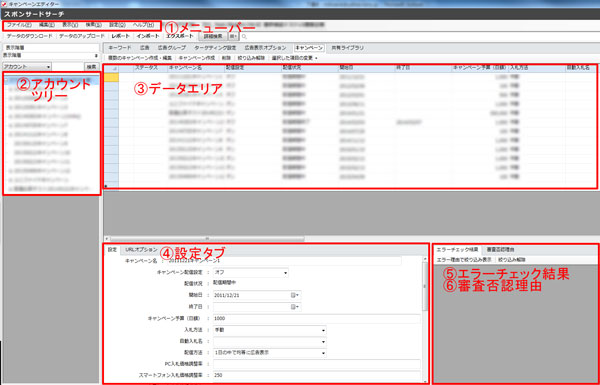
Task: Open the 入札方法 dropdown
Action: pos(270,330)
